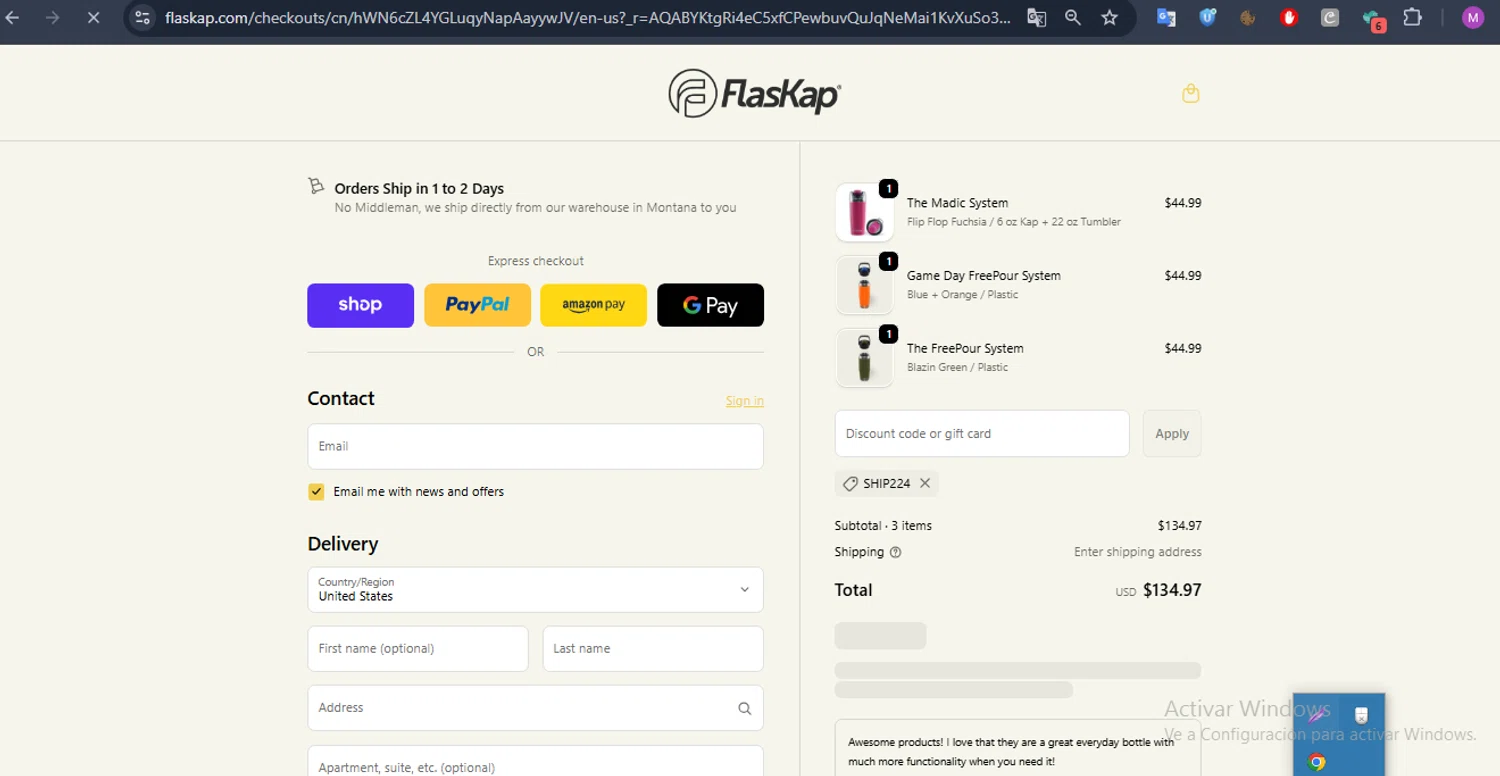Open the gray C extension icon

tap(1329, 17)
